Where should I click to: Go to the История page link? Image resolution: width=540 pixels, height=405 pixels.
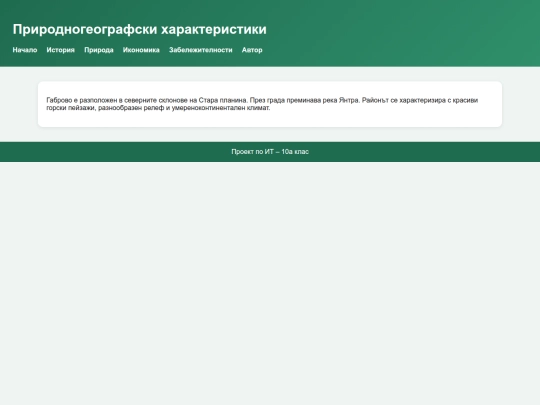click(61, 50)
